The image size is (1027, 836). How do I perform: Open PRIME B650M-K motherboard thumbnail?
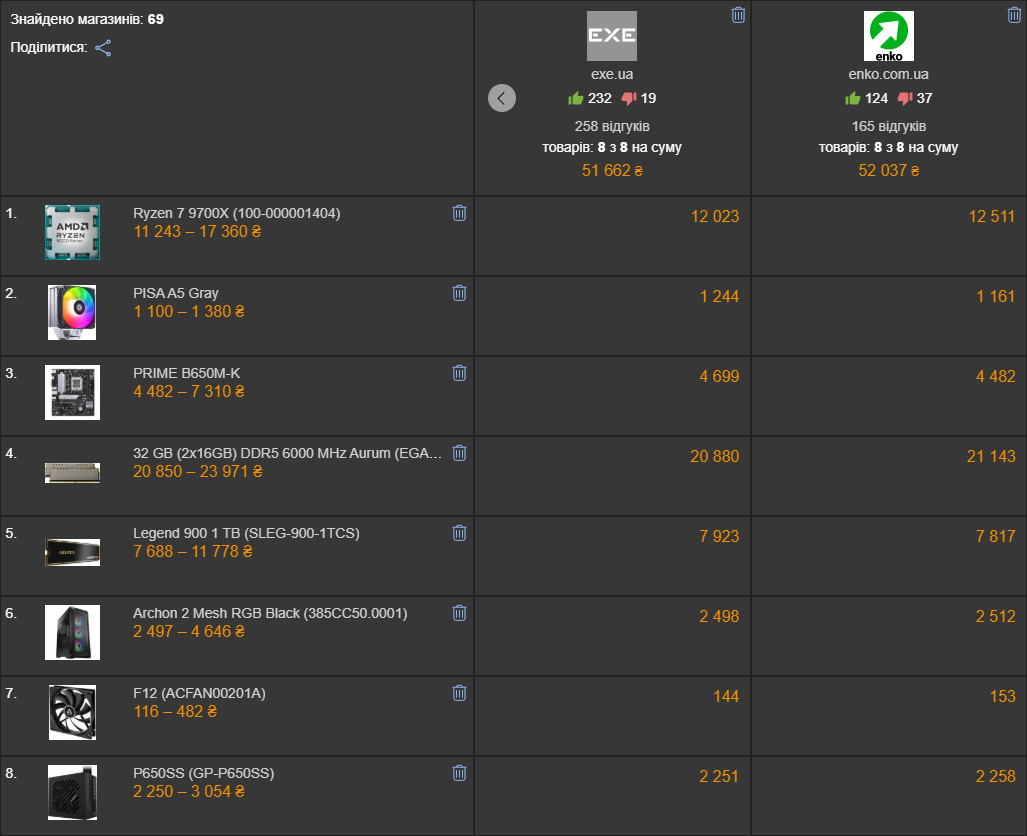pyautogui.click(x=72, y=392)
